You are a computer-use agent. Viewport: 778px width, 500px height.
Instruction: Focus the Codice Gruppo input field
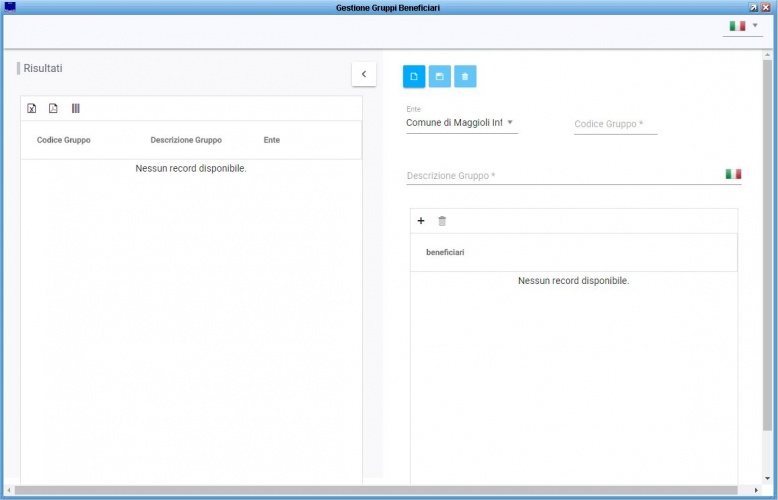615,125
